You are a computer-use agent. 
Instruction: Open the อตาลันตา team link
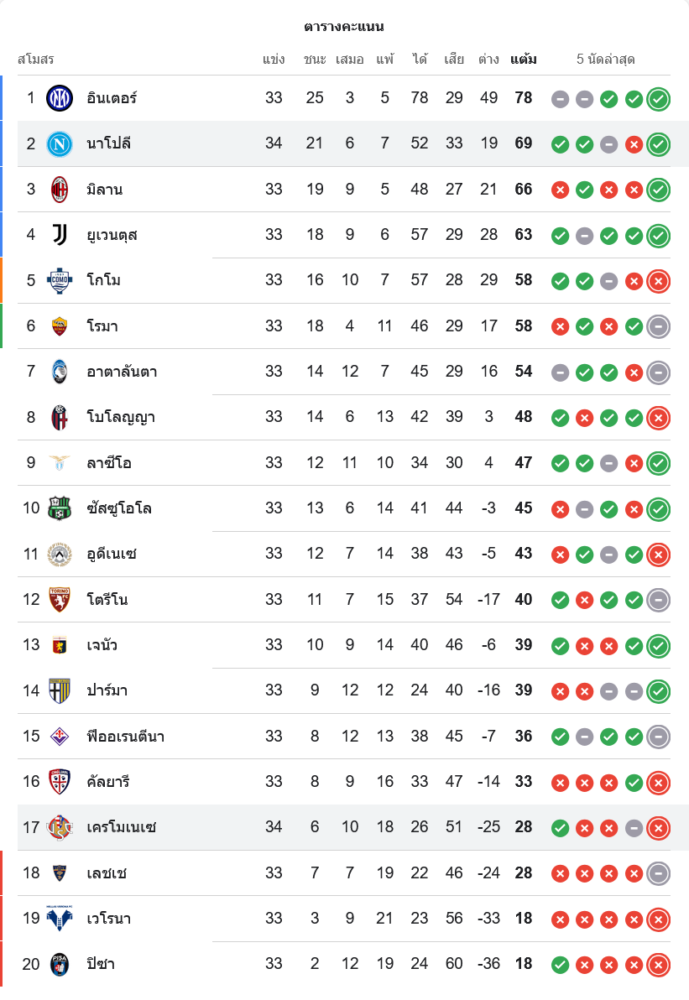pyautogui.click(x=122, y=372)
